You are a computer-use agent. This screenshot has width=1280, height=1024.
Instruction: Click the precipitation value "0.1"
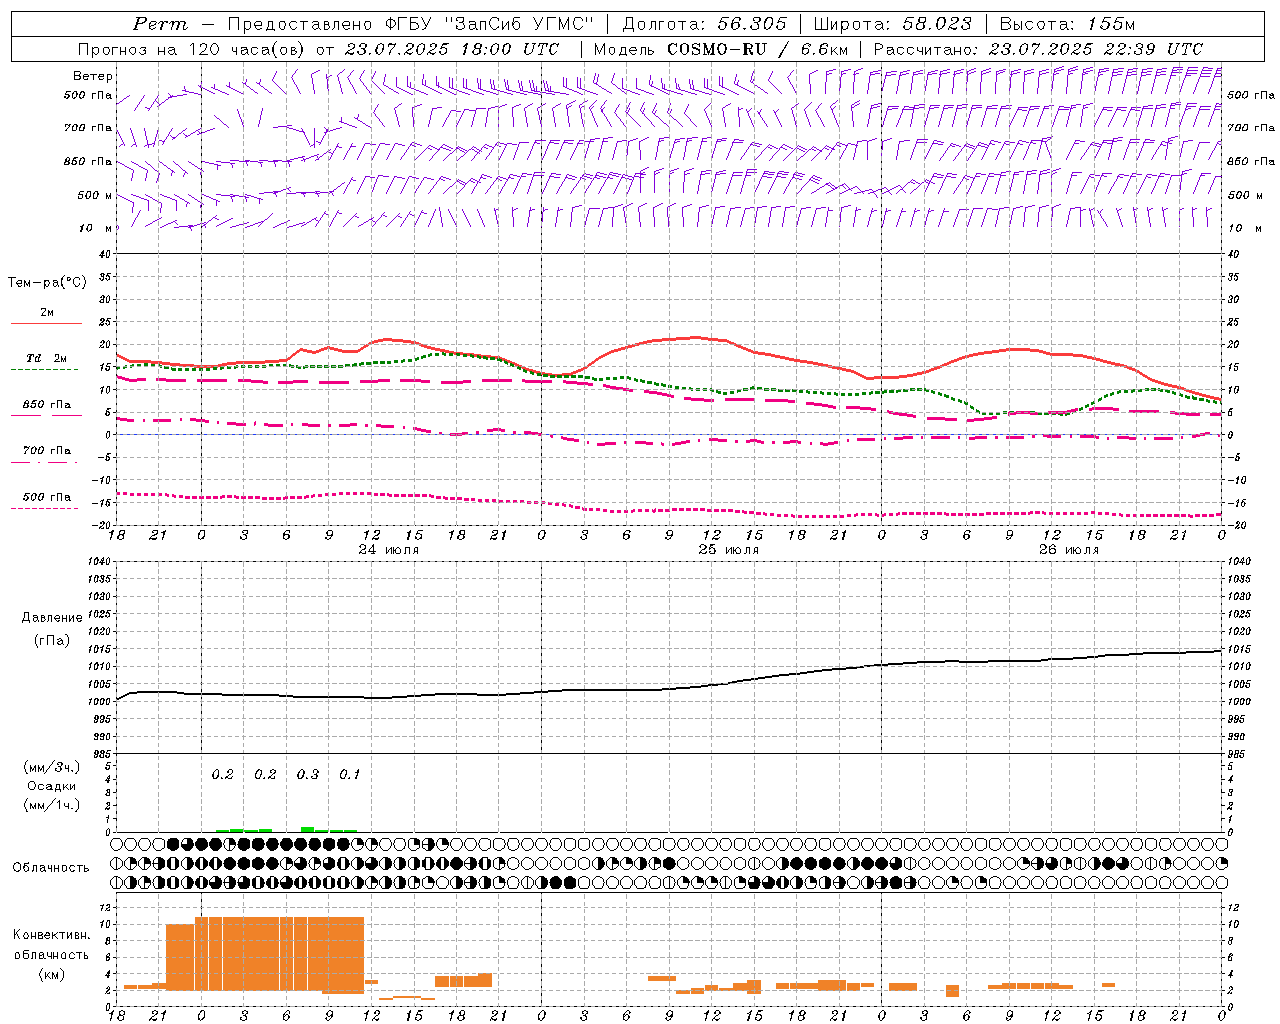[349, 774]
